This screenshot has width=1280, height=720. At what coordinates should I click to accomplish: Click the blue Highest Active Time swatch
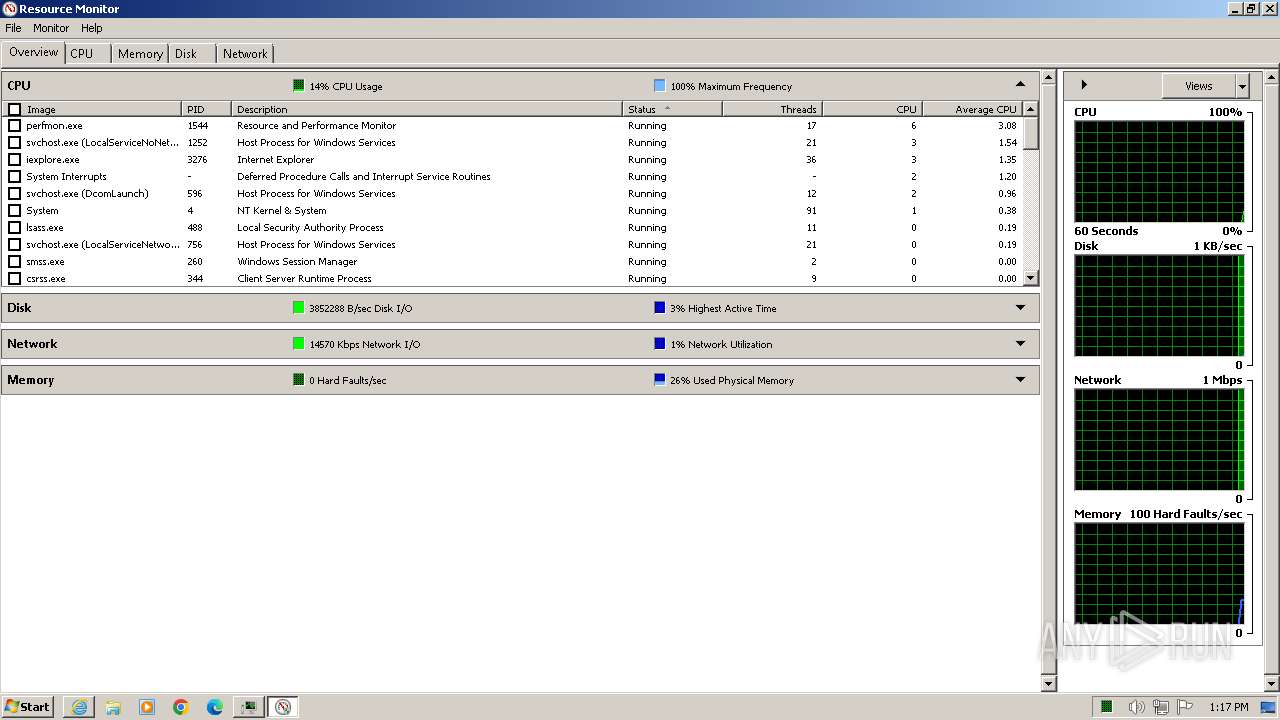(659, 308)
